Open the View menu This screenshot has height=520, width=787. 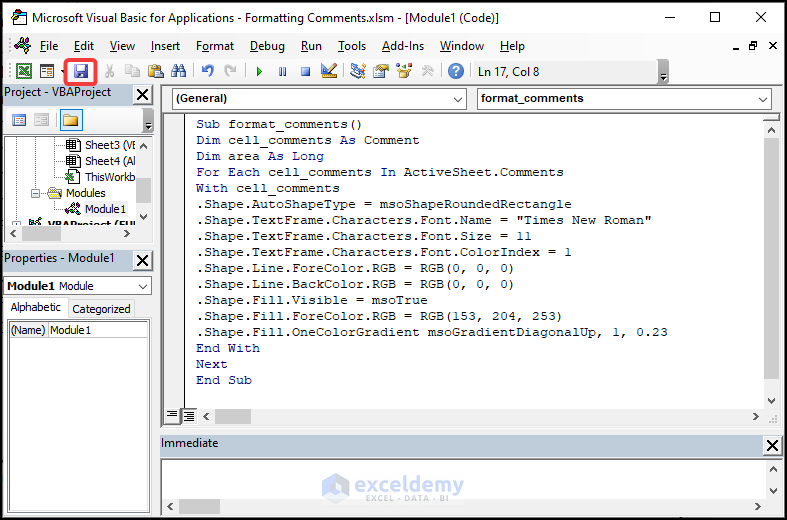point(122,46)
